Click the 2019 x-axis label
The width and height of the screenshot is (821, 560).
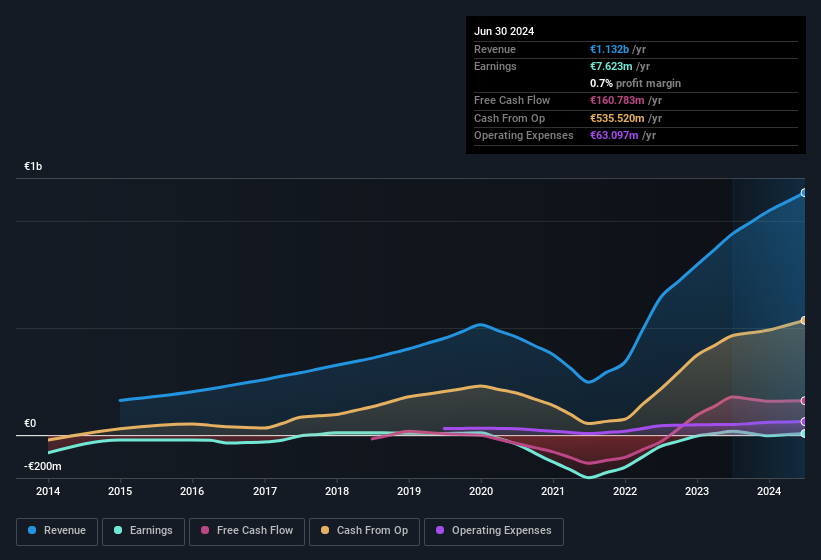point(409,491)
